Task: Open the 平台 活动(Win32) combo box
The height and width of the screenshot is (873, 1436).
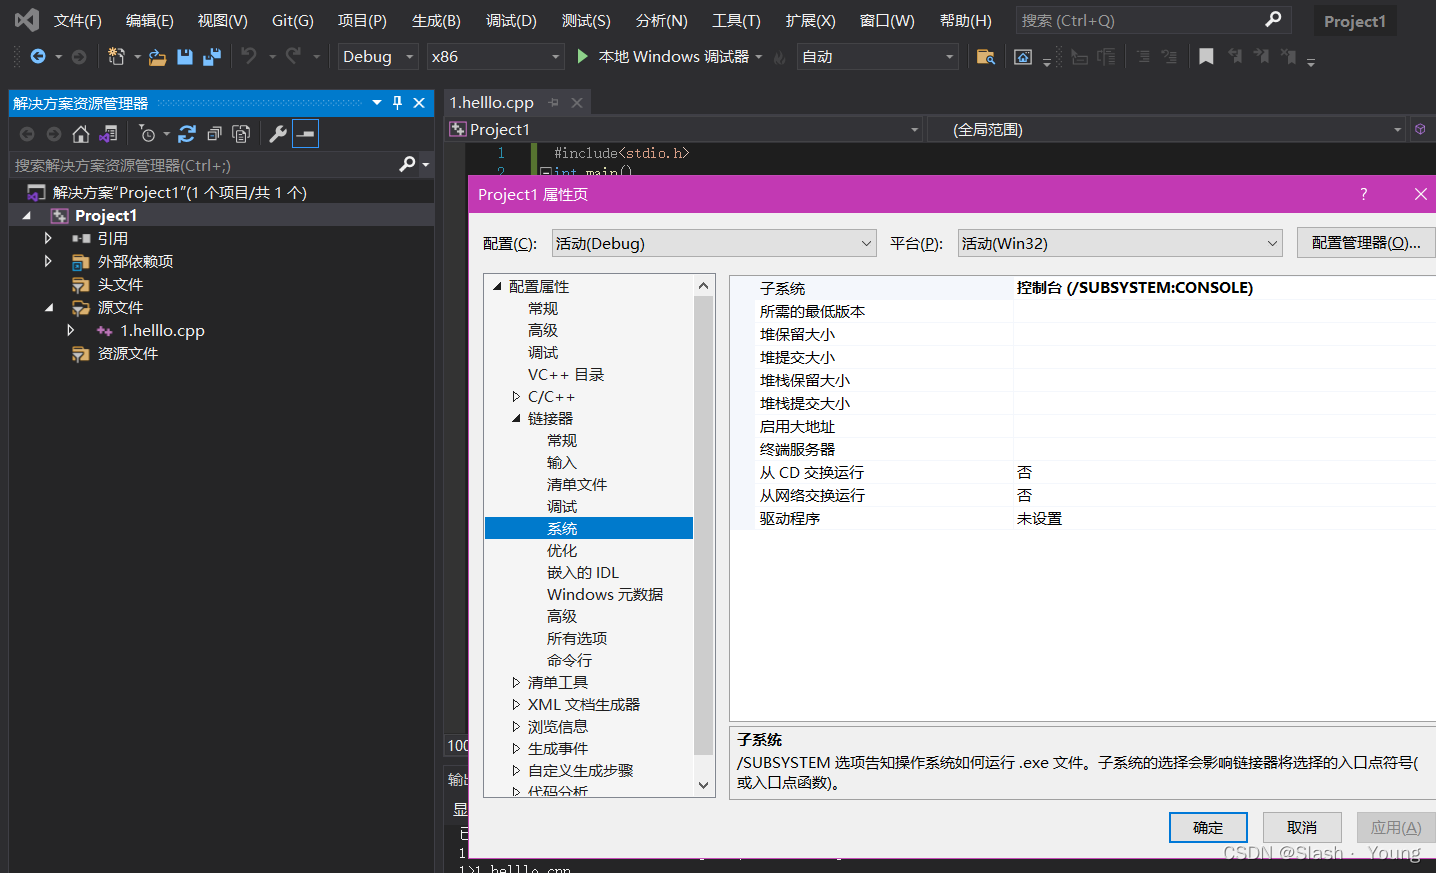Action: tap(1120, 243)
